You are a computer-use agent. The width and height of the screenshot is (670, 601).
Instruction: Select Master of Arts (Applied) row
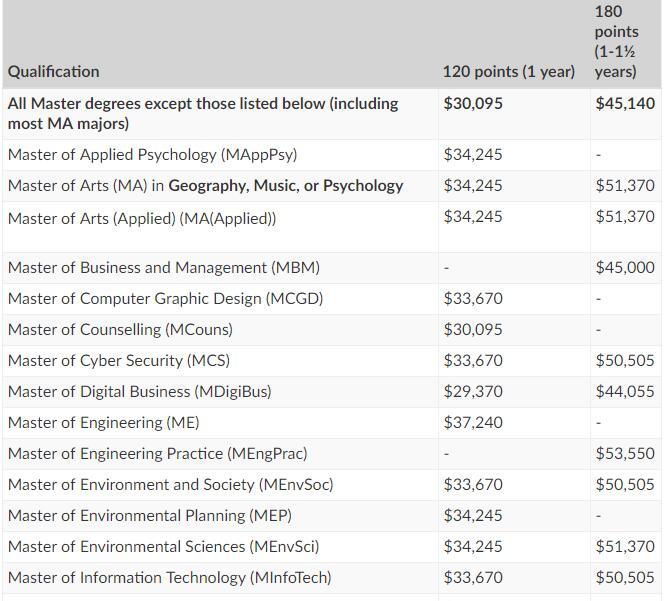(332, 226)
